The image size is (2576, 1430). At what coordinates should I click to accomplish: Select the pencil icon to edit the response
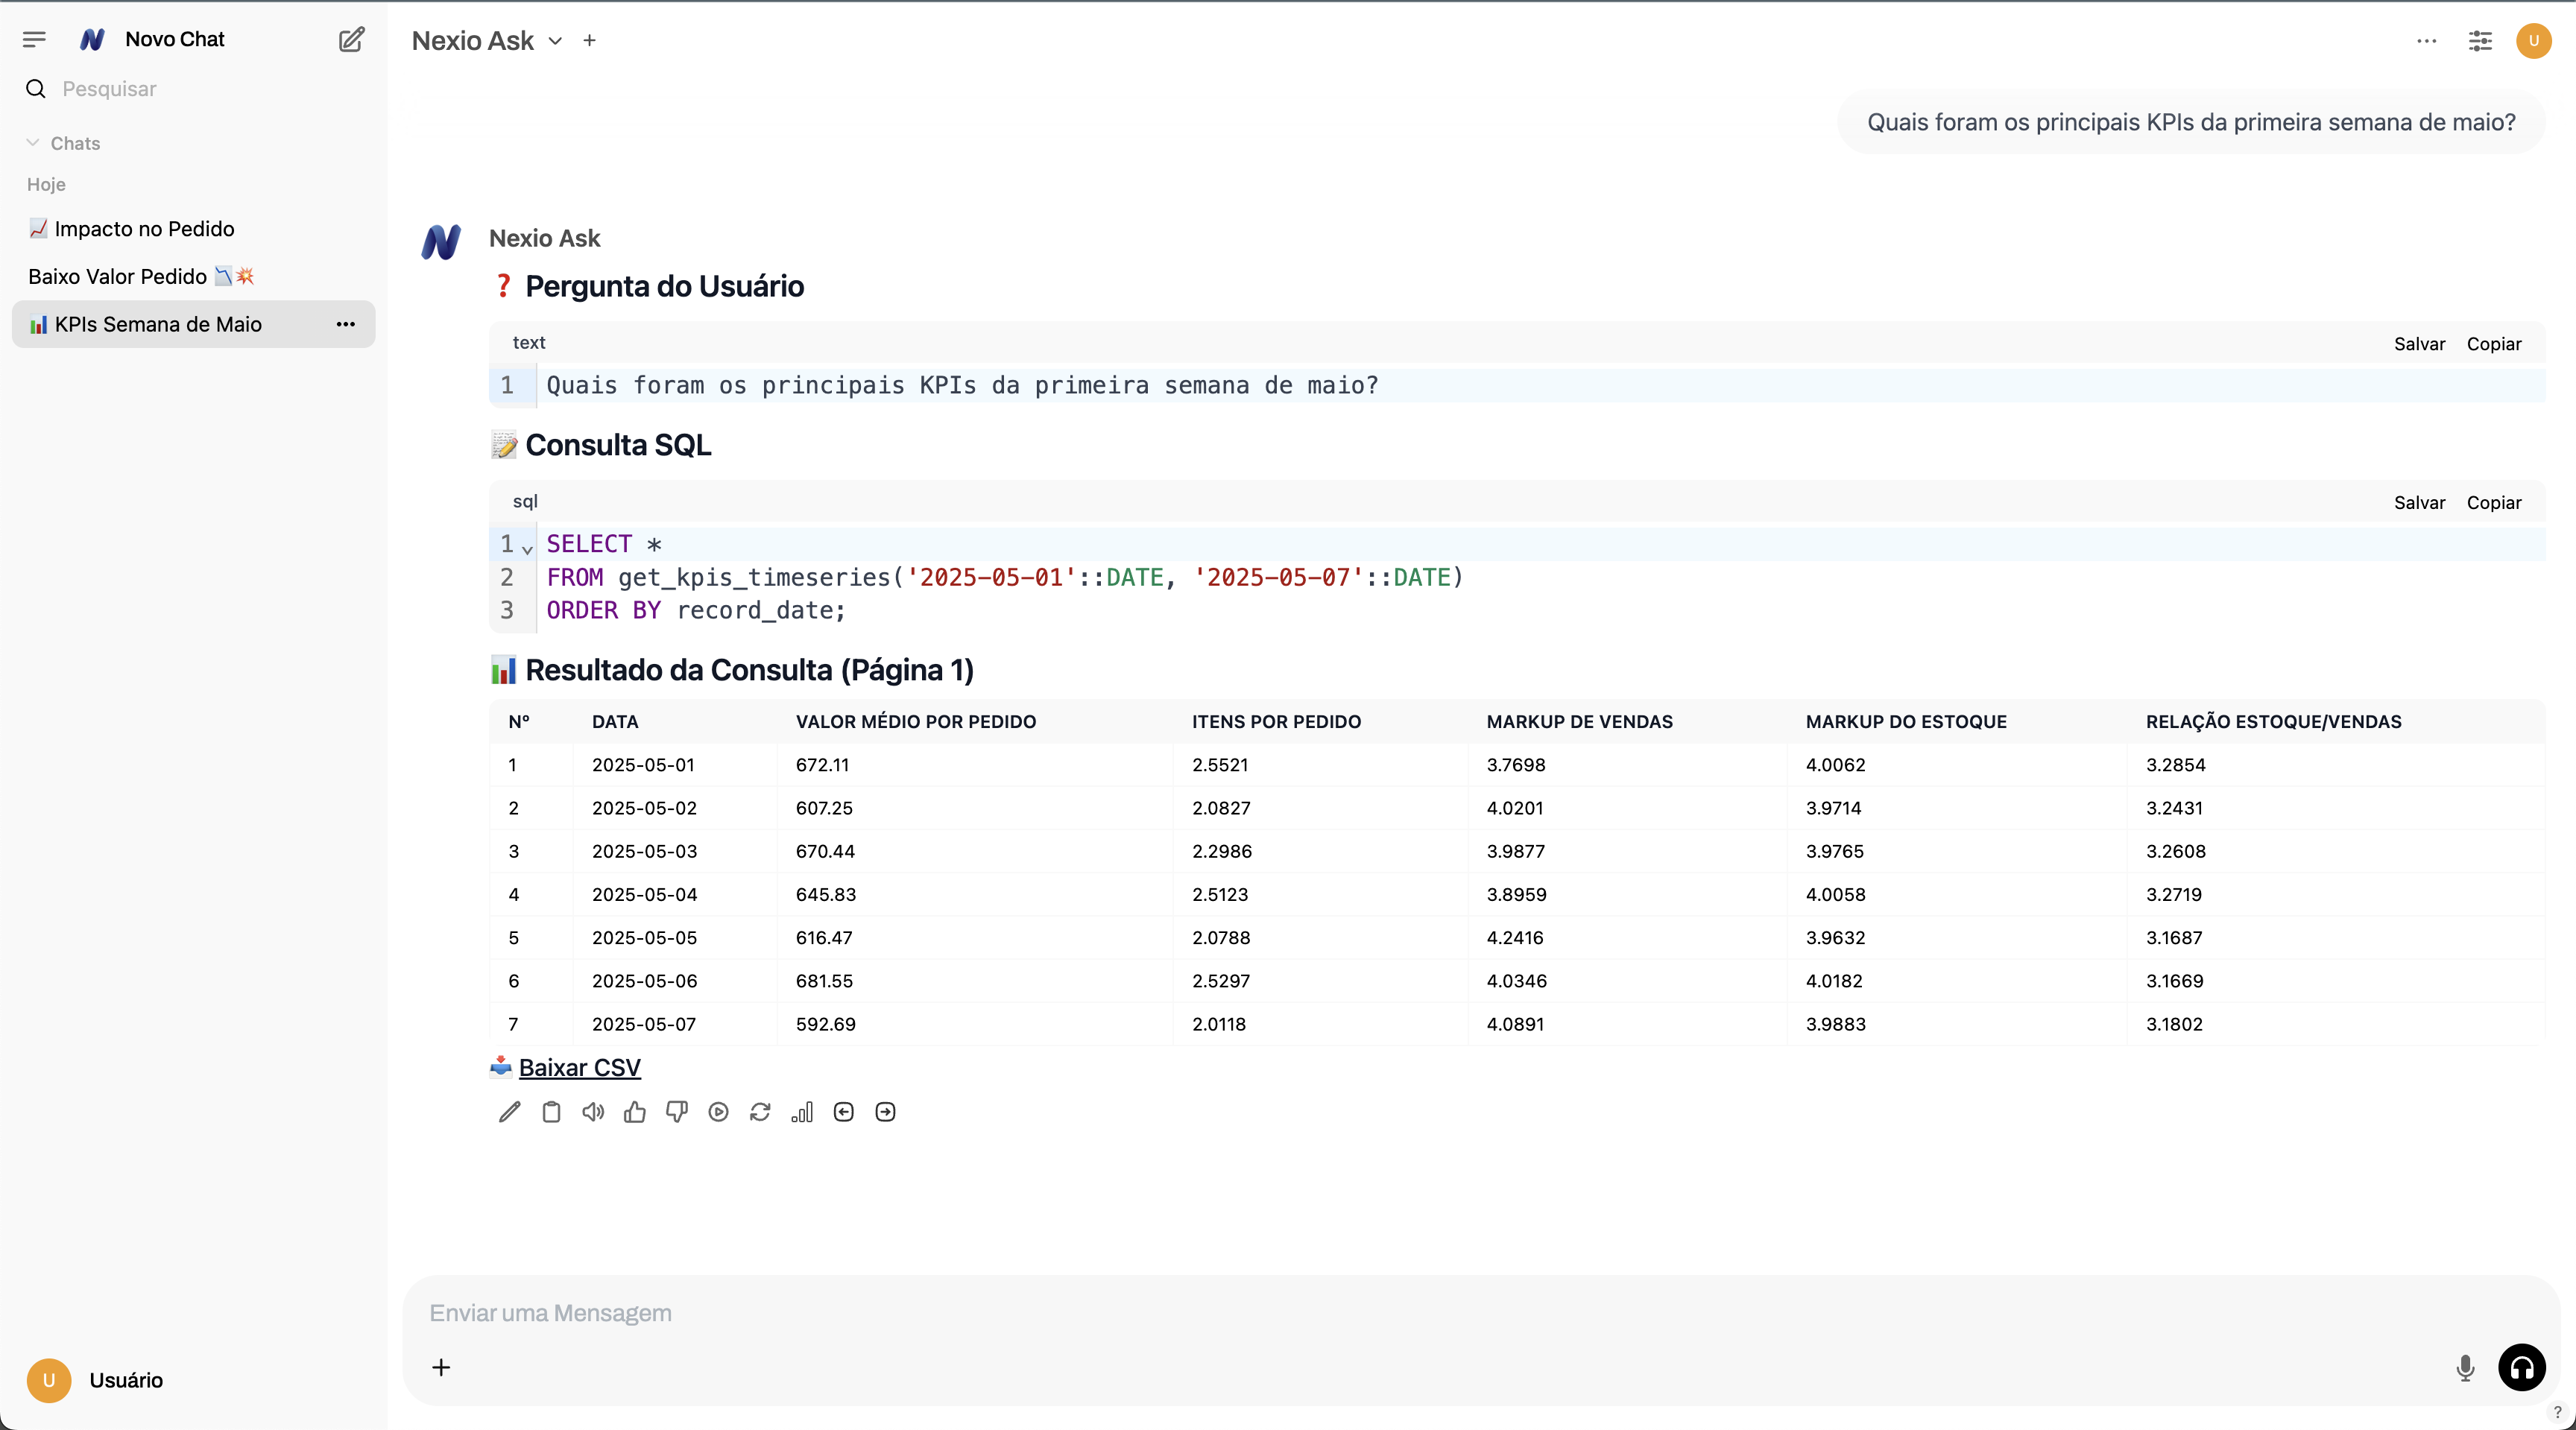(x=509, y=1111)
